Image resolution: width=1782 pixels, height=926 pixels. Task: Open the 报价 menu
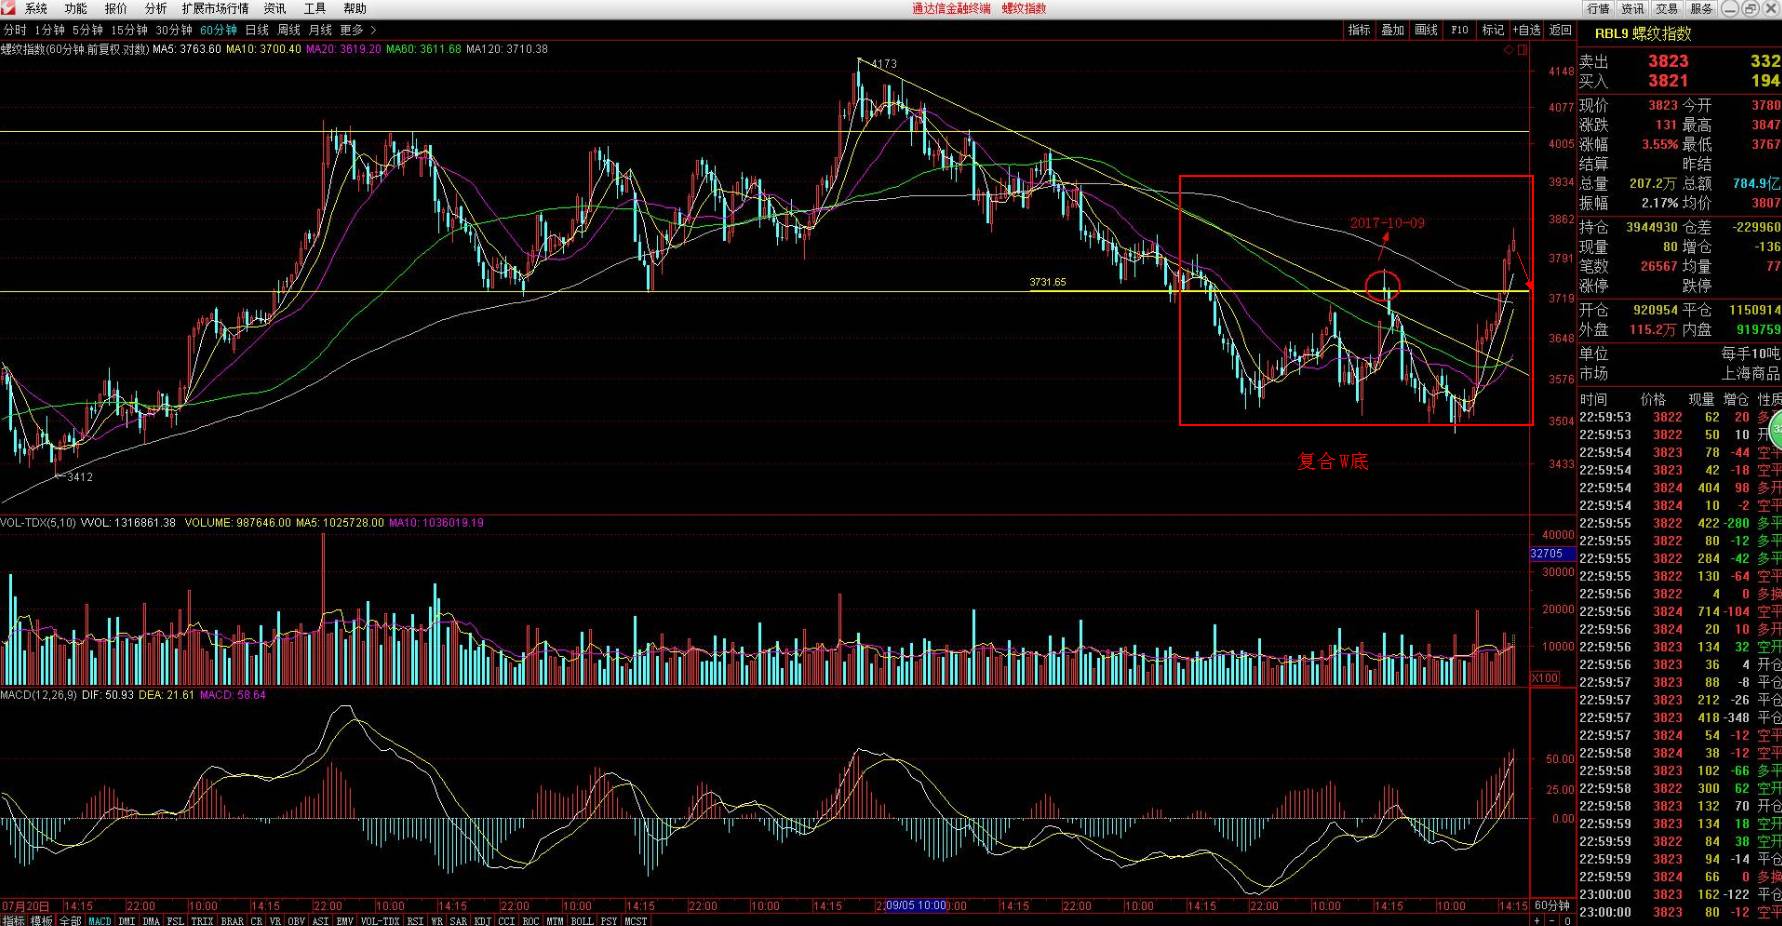(116, 8)
